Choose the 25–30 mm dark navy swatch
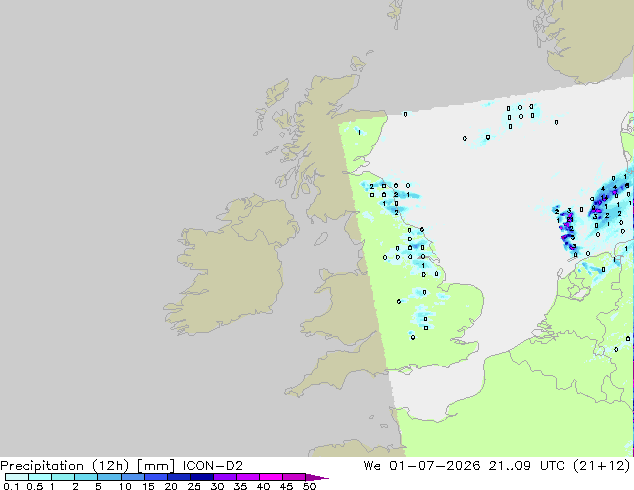The height and width of the screenshot is (490, 634). pos(201,477)
